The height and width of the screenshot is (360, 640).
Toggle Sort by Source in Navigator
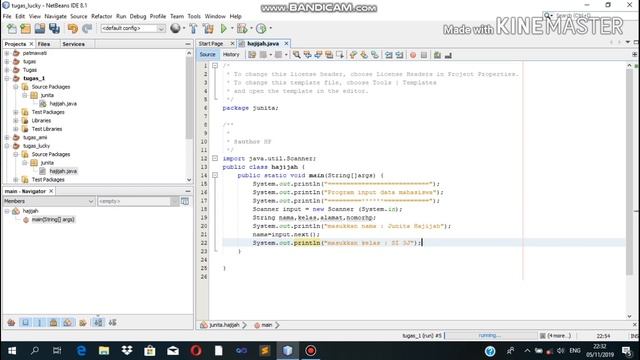113,322
